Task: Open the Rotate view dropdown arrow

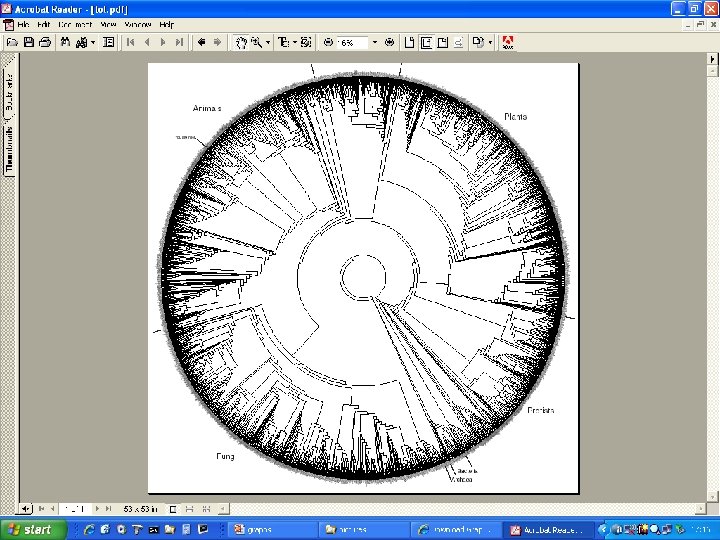Action: 490,43
